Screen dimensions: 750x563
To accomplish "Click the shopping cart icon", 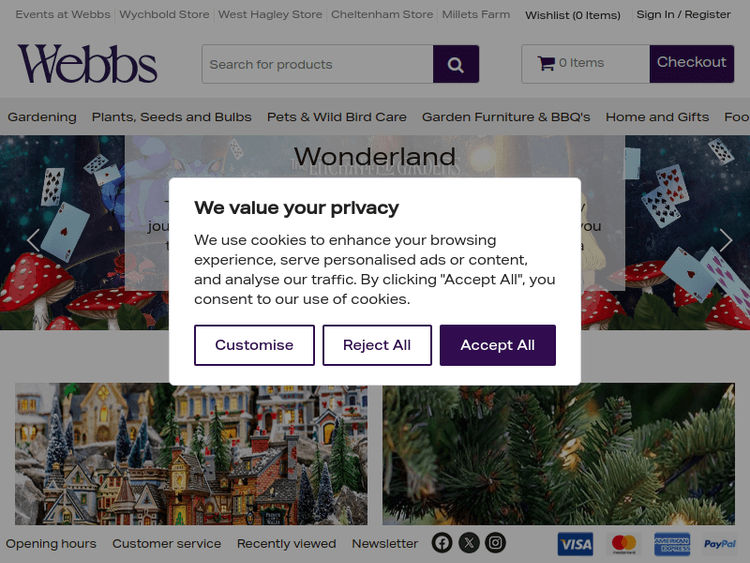I will coord(546,63).
